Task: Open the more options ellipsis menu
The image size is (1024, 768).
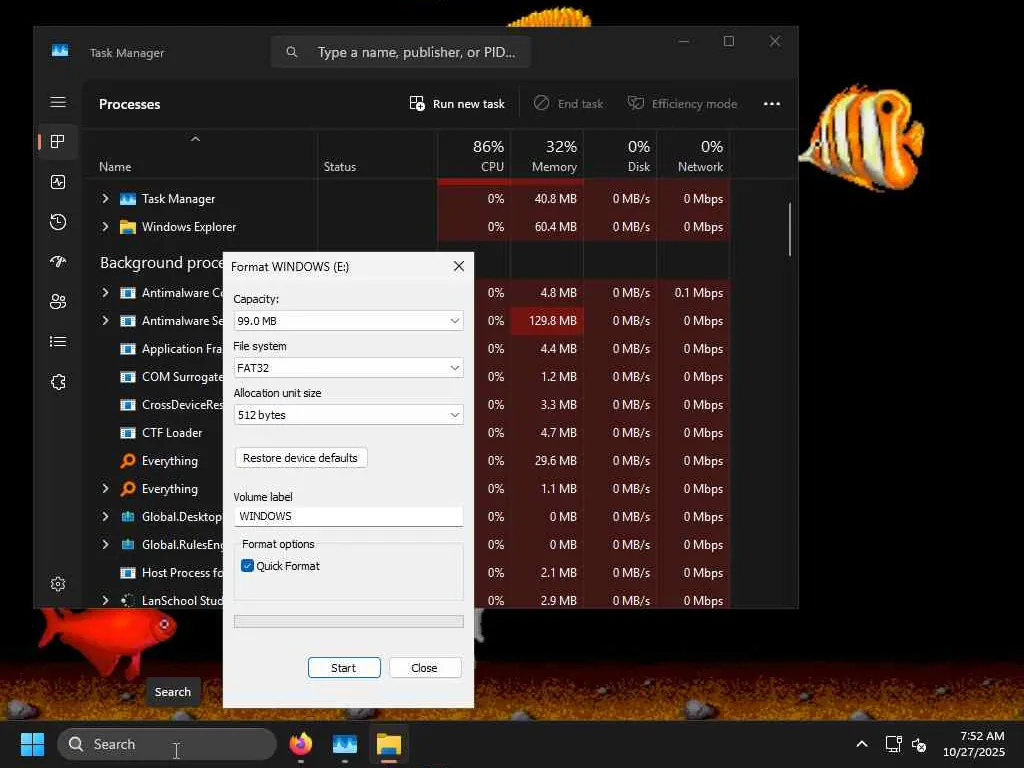Action: 772,104
